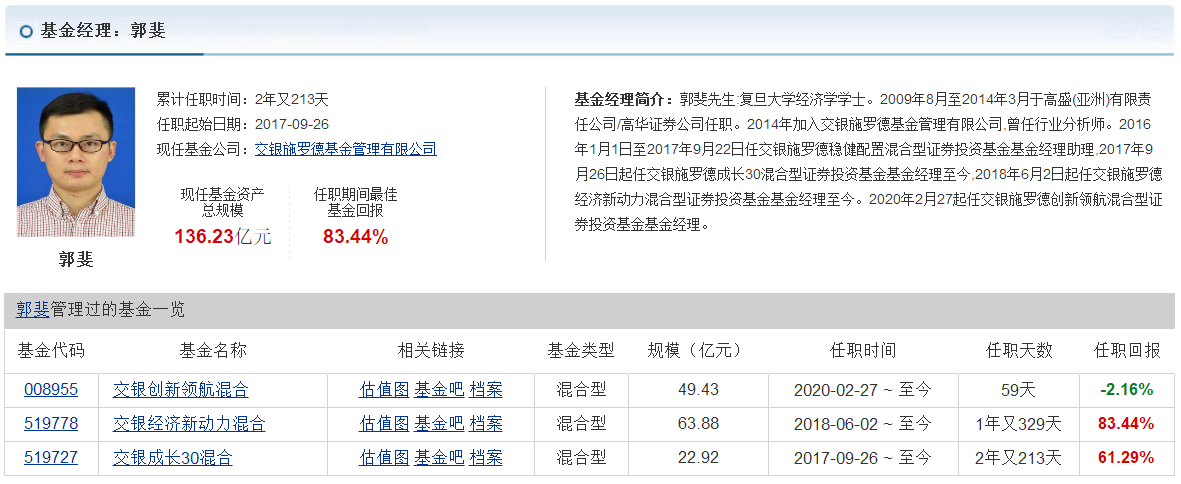Click the 63.88 scale value

(x=698, y=424)
